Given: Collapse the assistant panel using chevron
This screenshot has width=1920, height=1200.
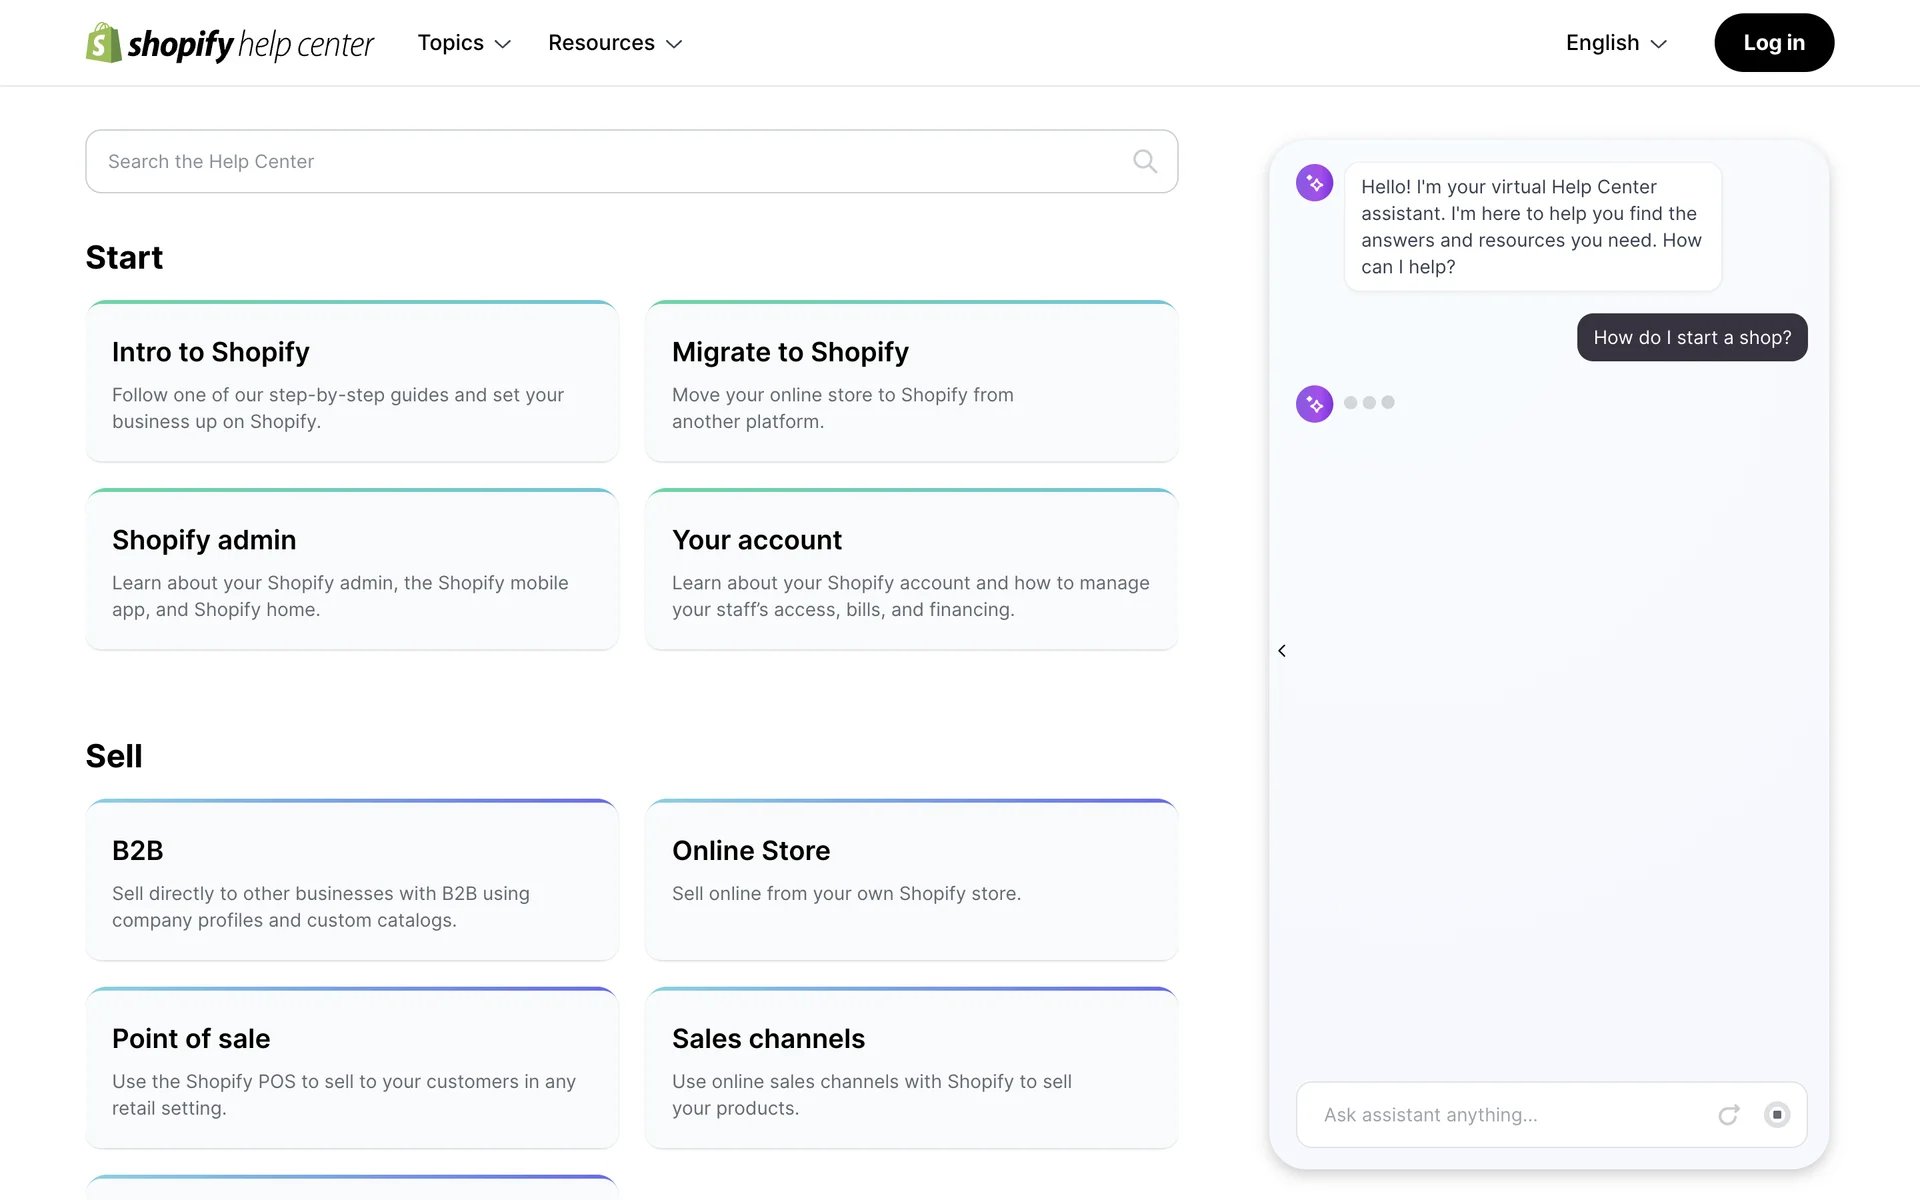Looking at the screenshot, I should [1282, 651].
